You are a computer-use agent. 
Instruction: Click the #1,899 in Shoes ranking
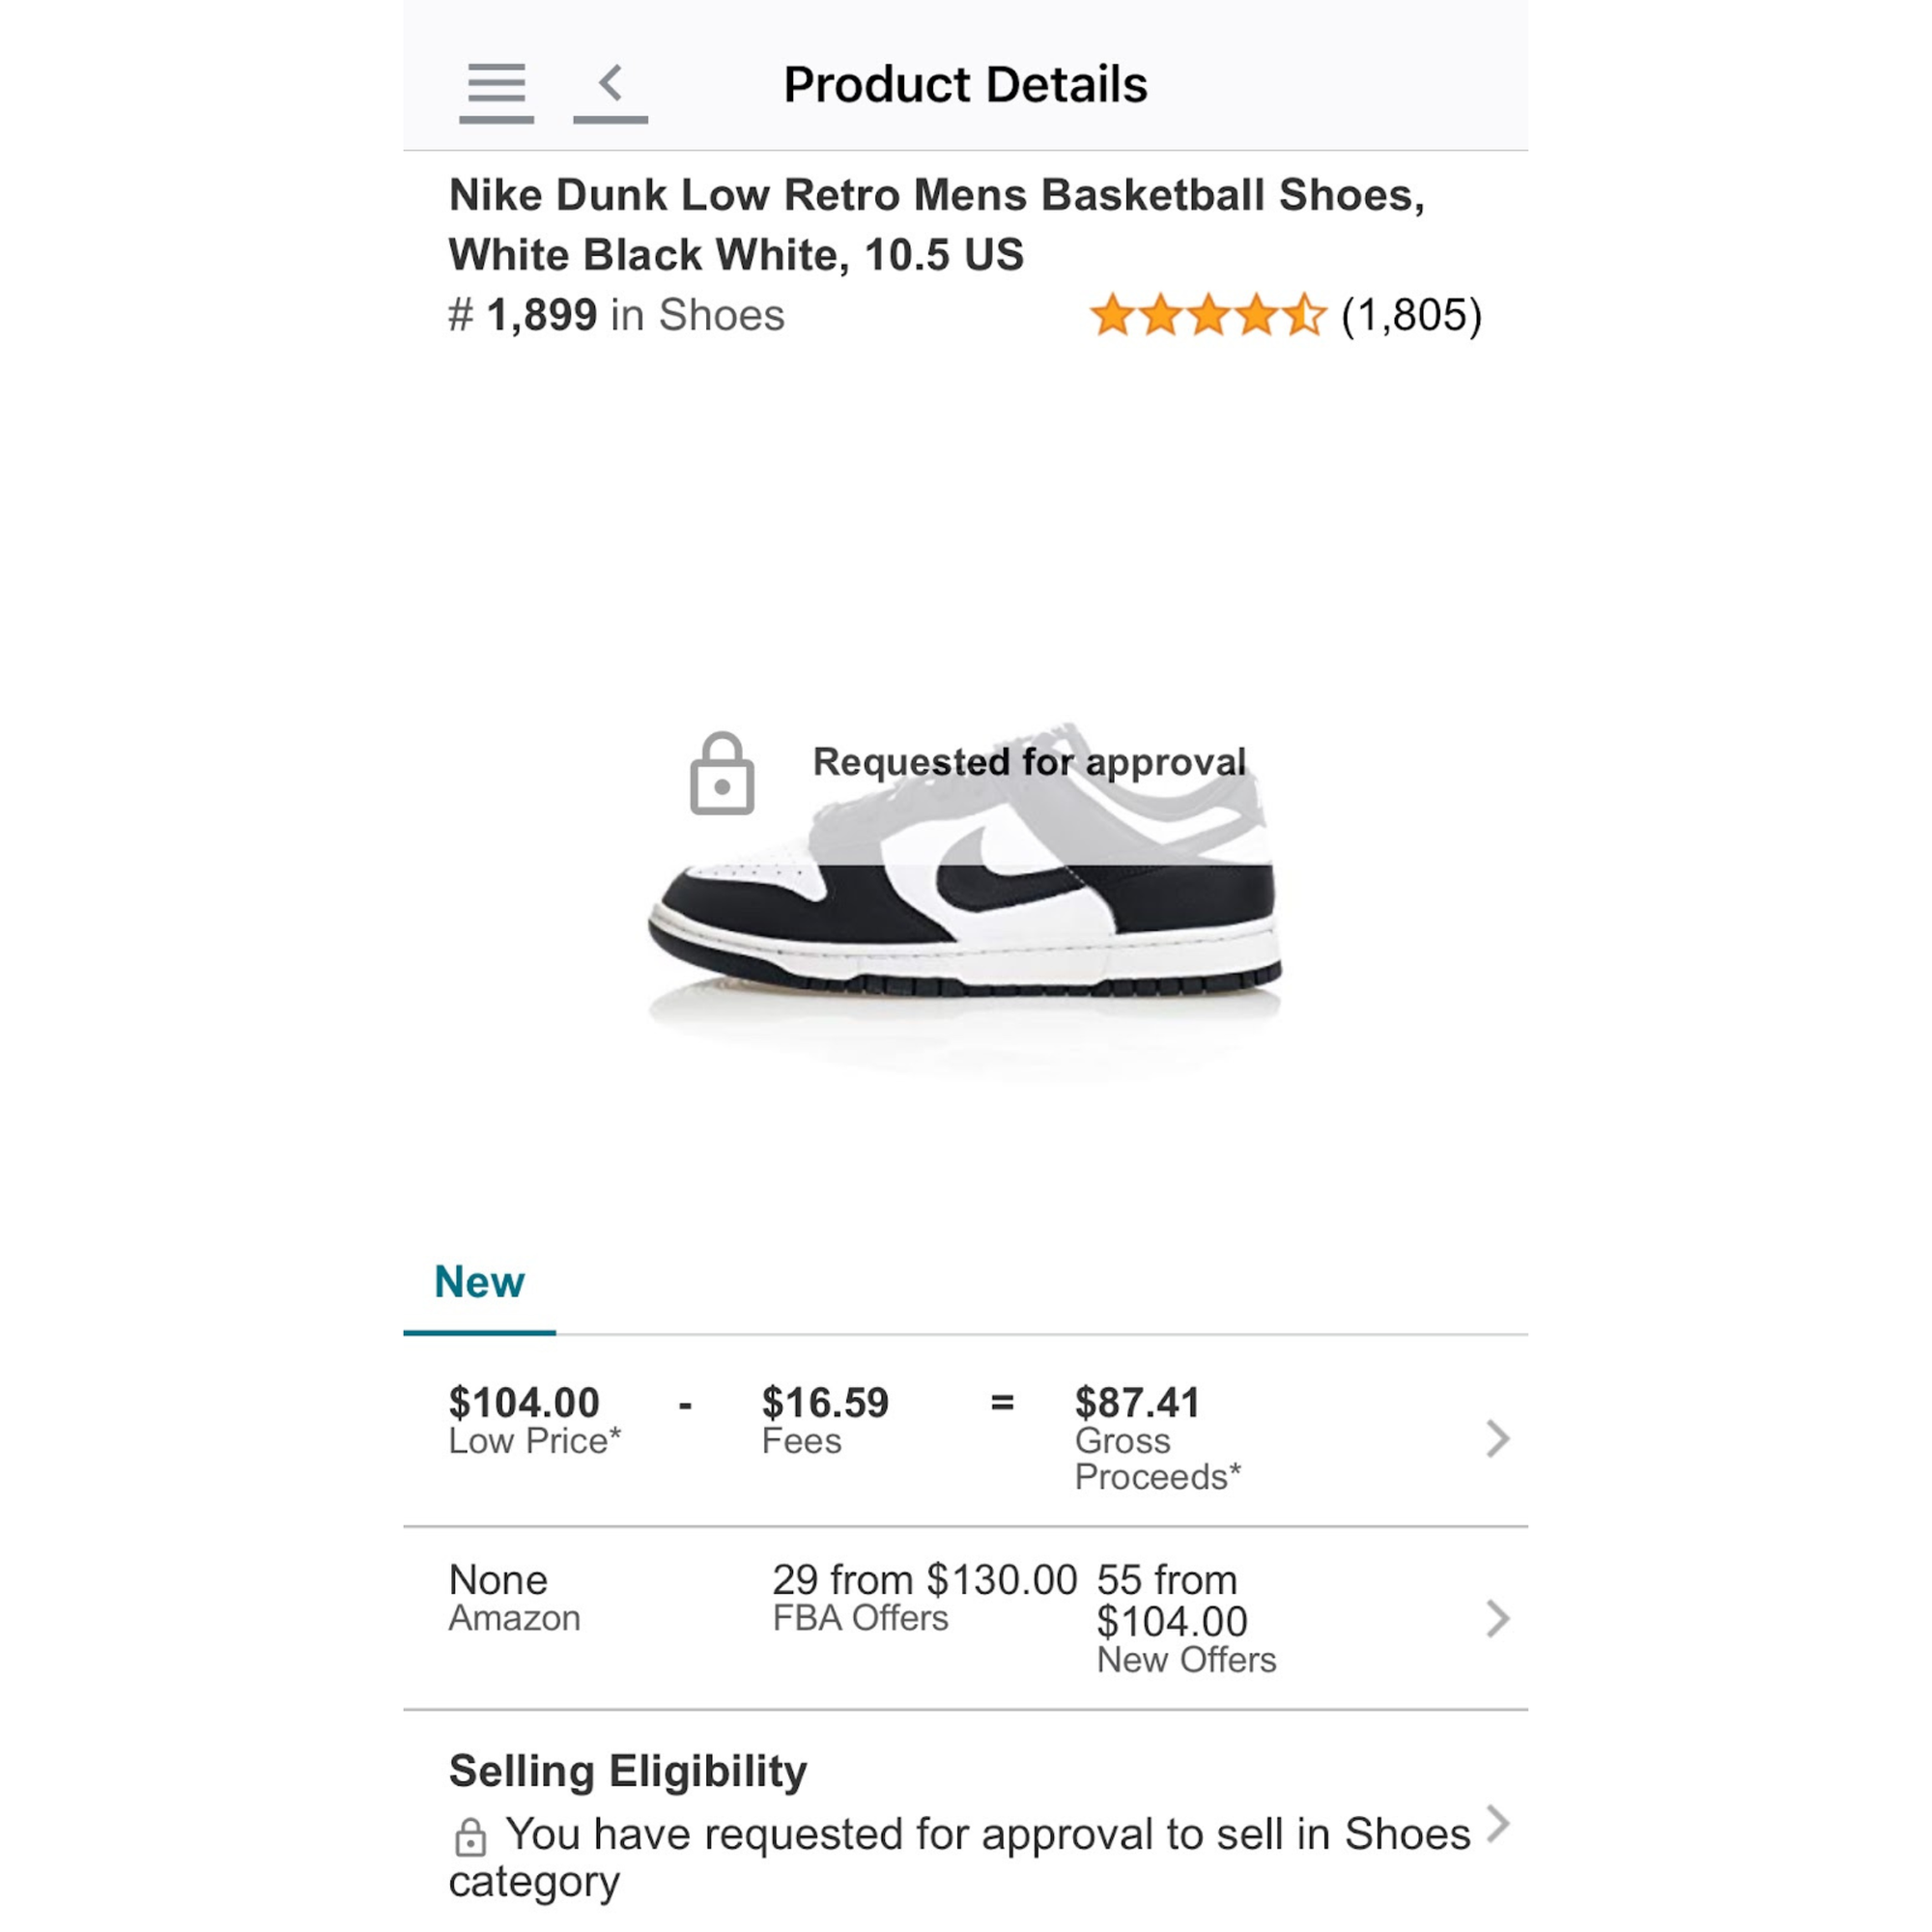pyautogui.click(x=616, y=315)
